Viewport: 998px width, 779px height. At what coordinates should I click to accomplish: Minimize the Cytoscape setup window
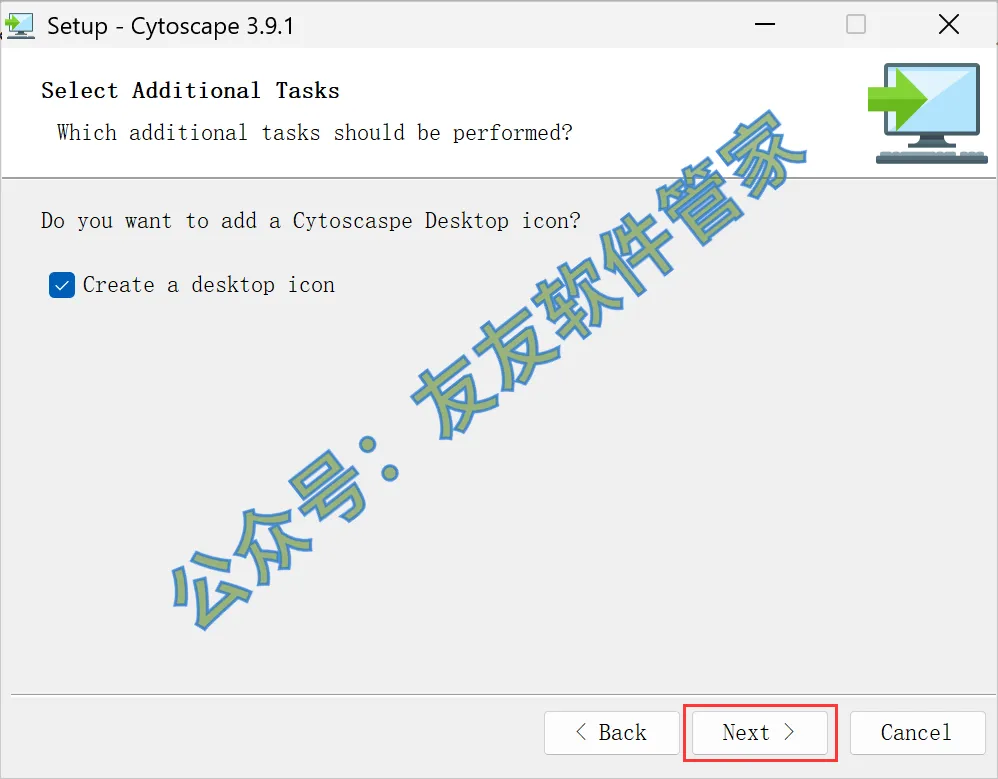(764, 25)
